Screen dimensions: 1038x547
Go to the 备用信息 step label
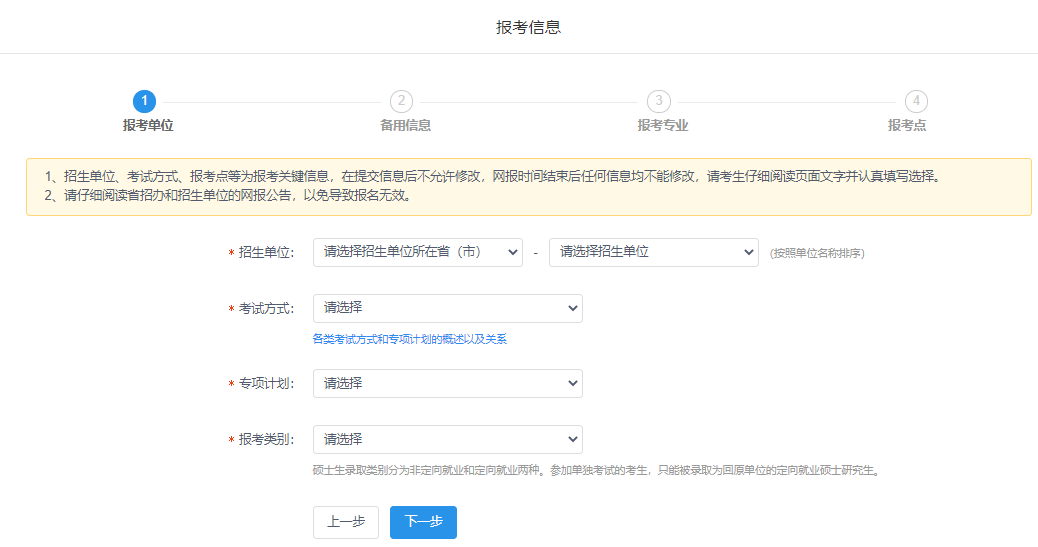(405, 126)
